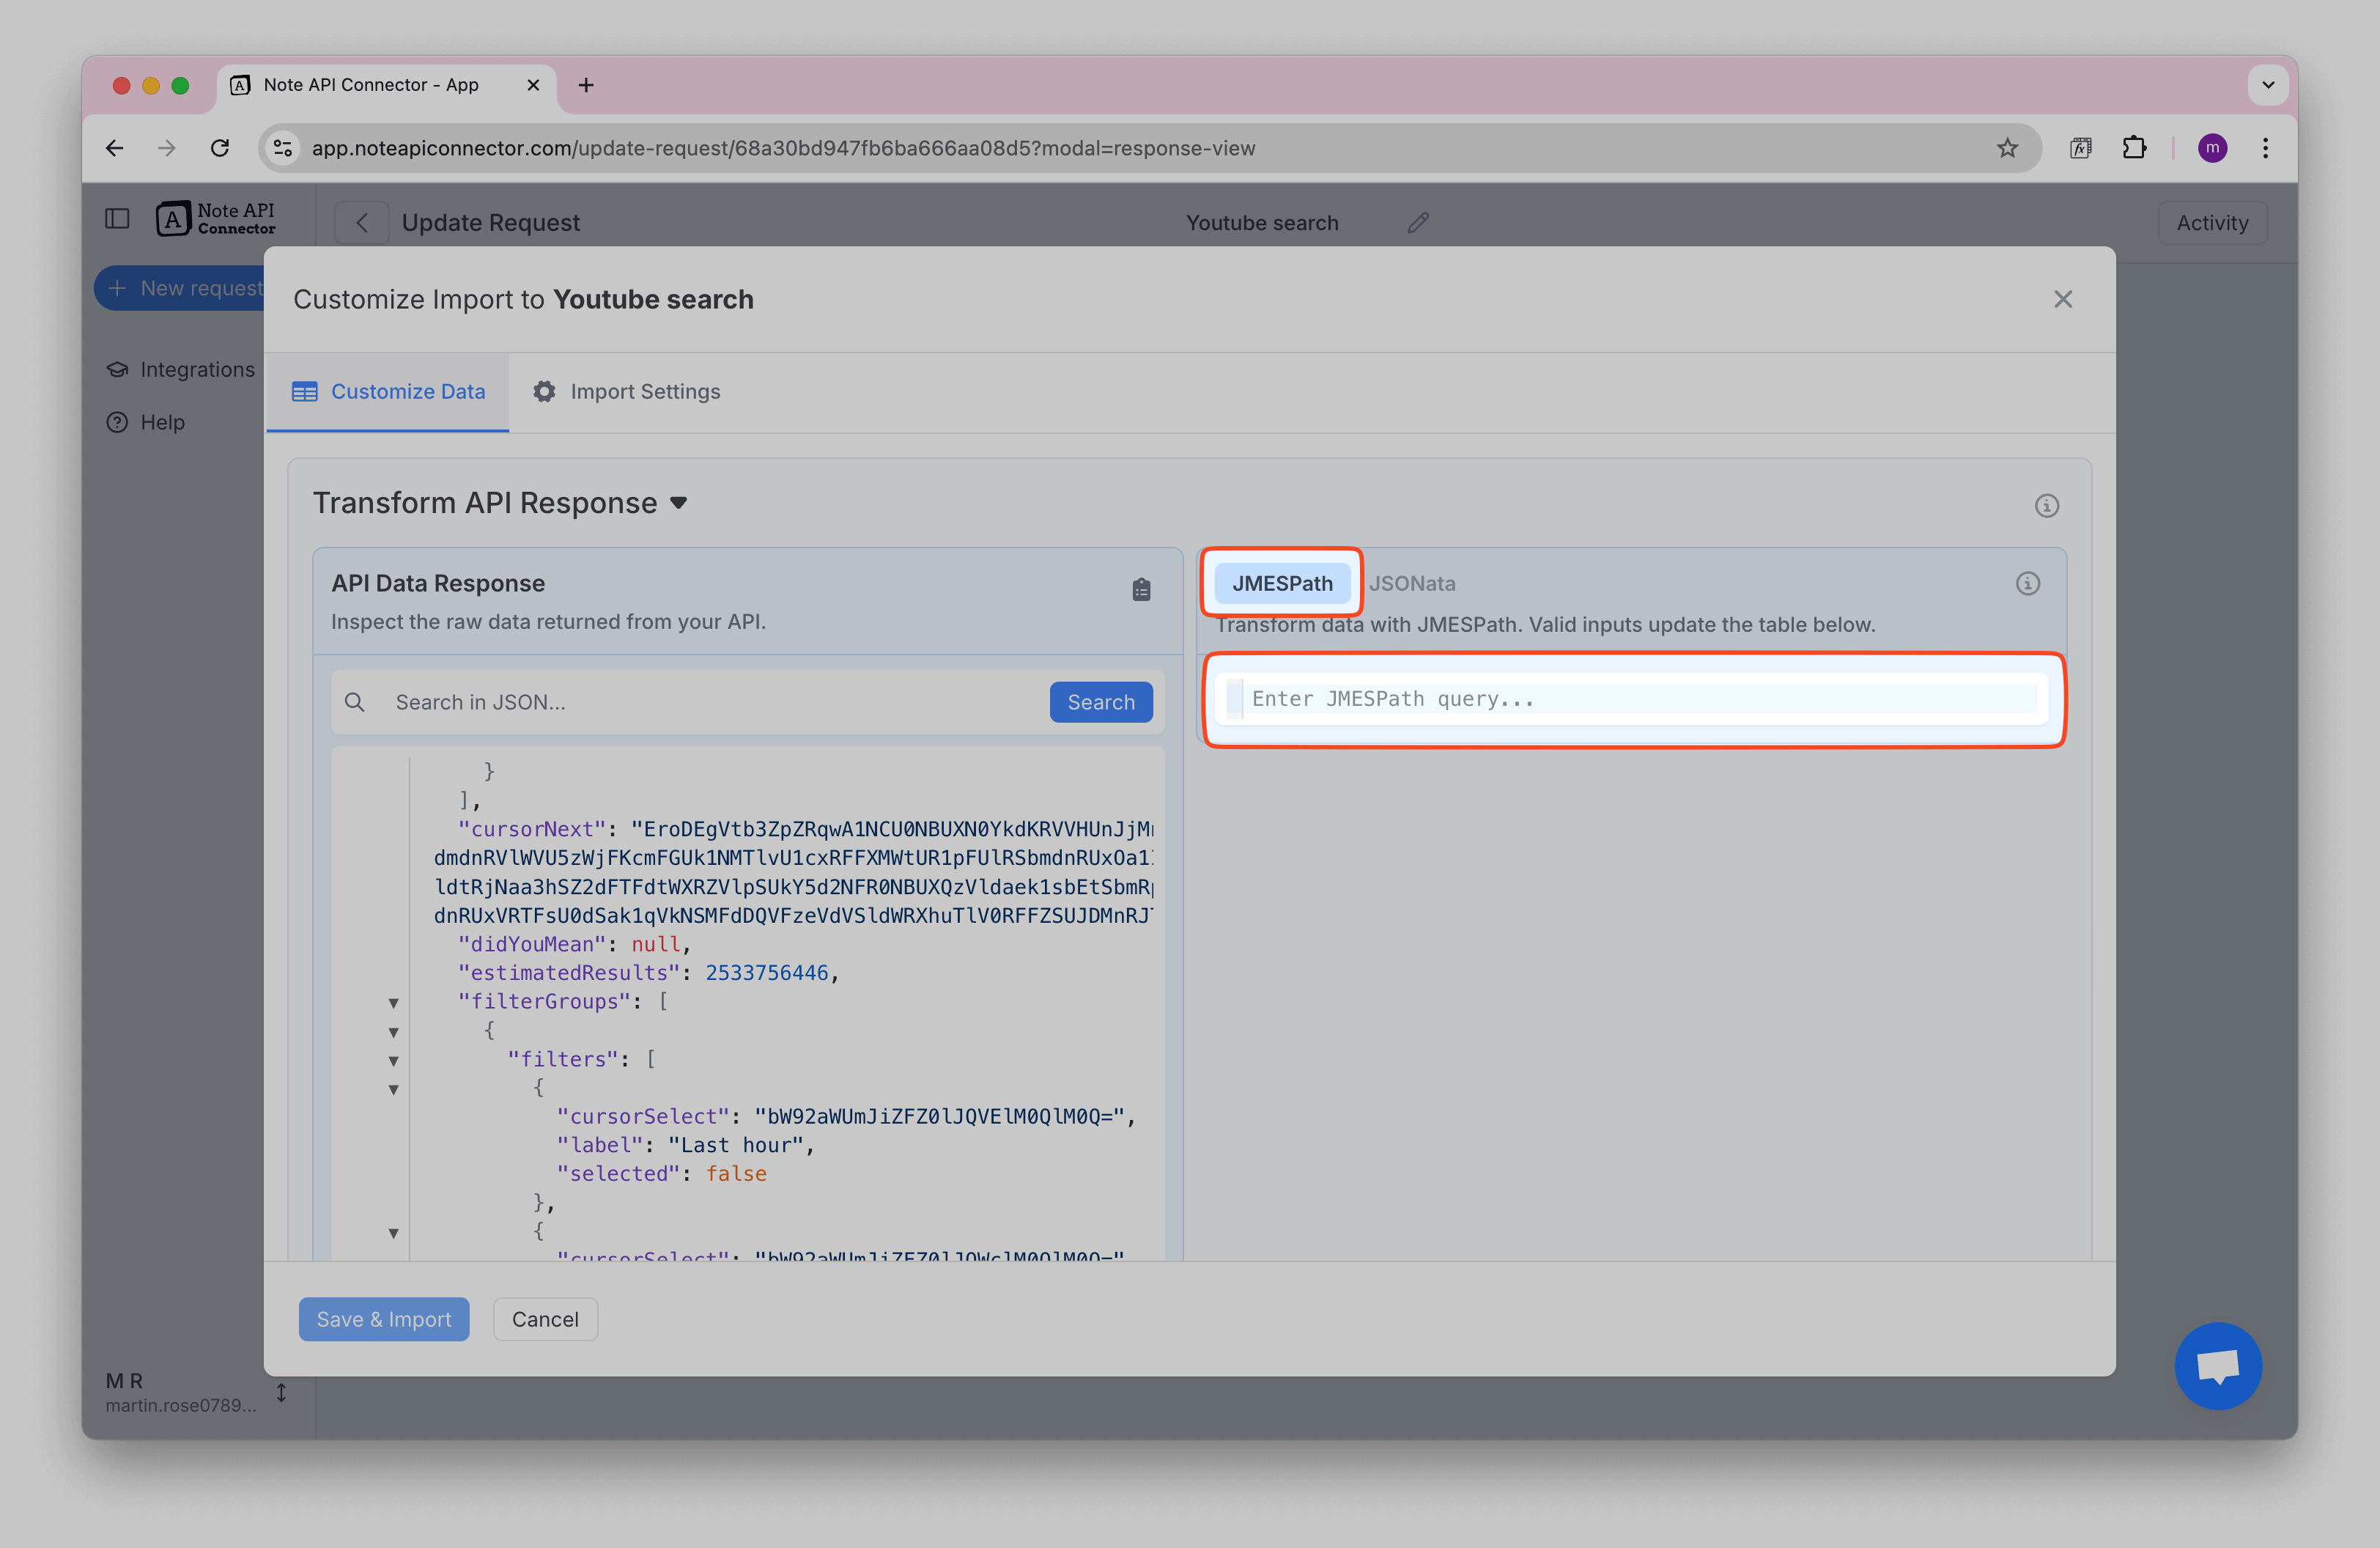Screen dimensions: 2380x1548
Task: Click the Save & Import button
Action: point(383,1319)
